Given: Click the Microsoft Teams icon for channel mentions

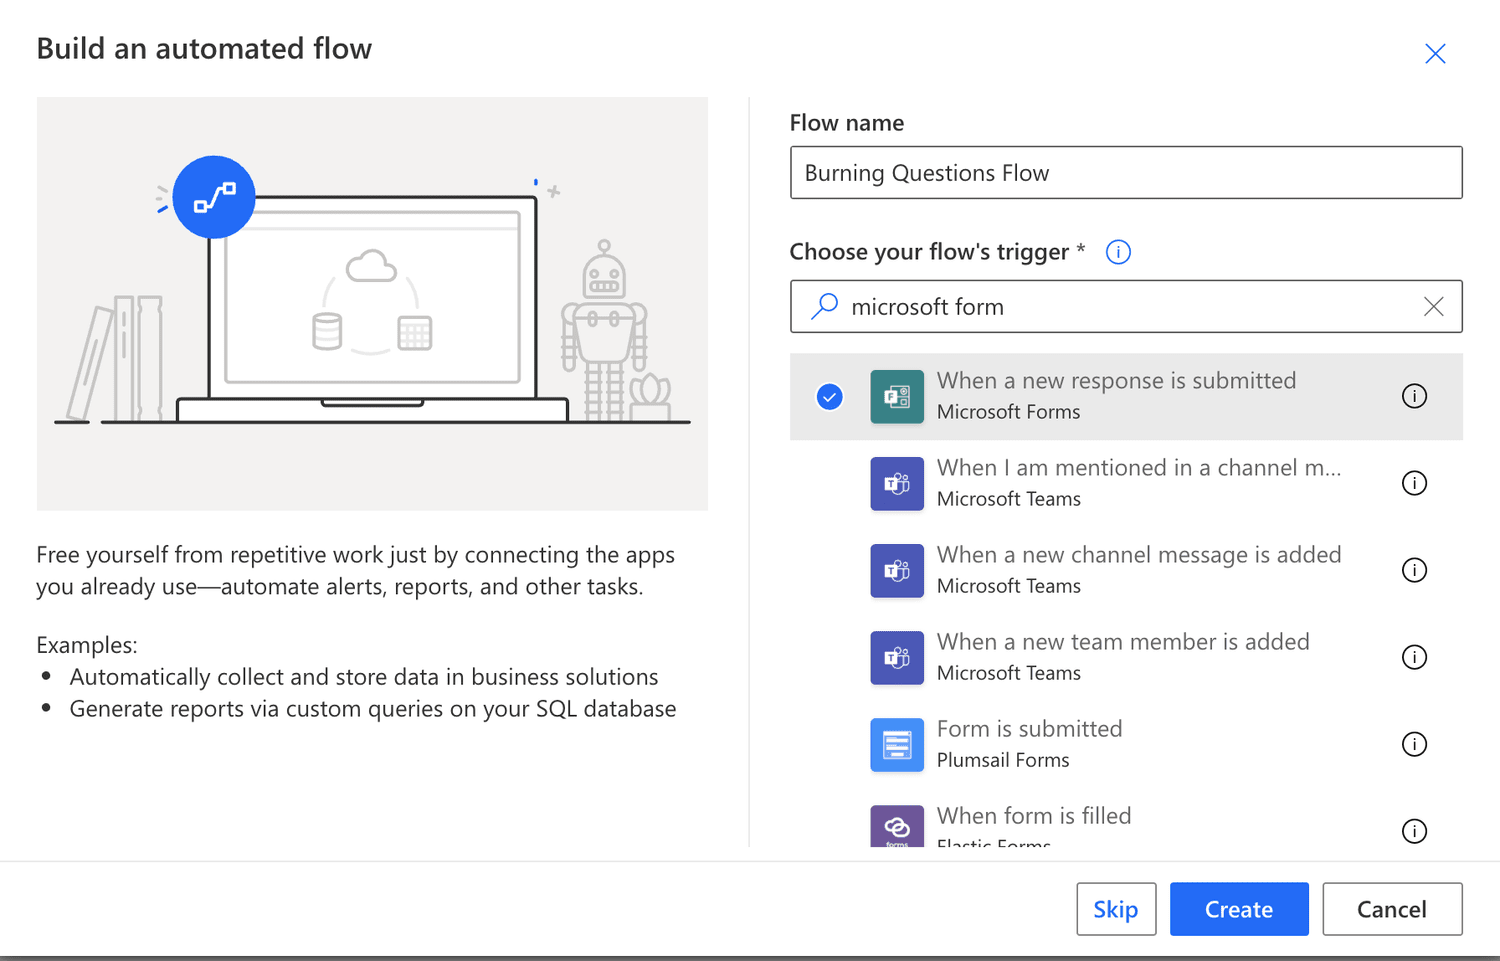Looking at the screenshot, I should click(x=897, y=483).
